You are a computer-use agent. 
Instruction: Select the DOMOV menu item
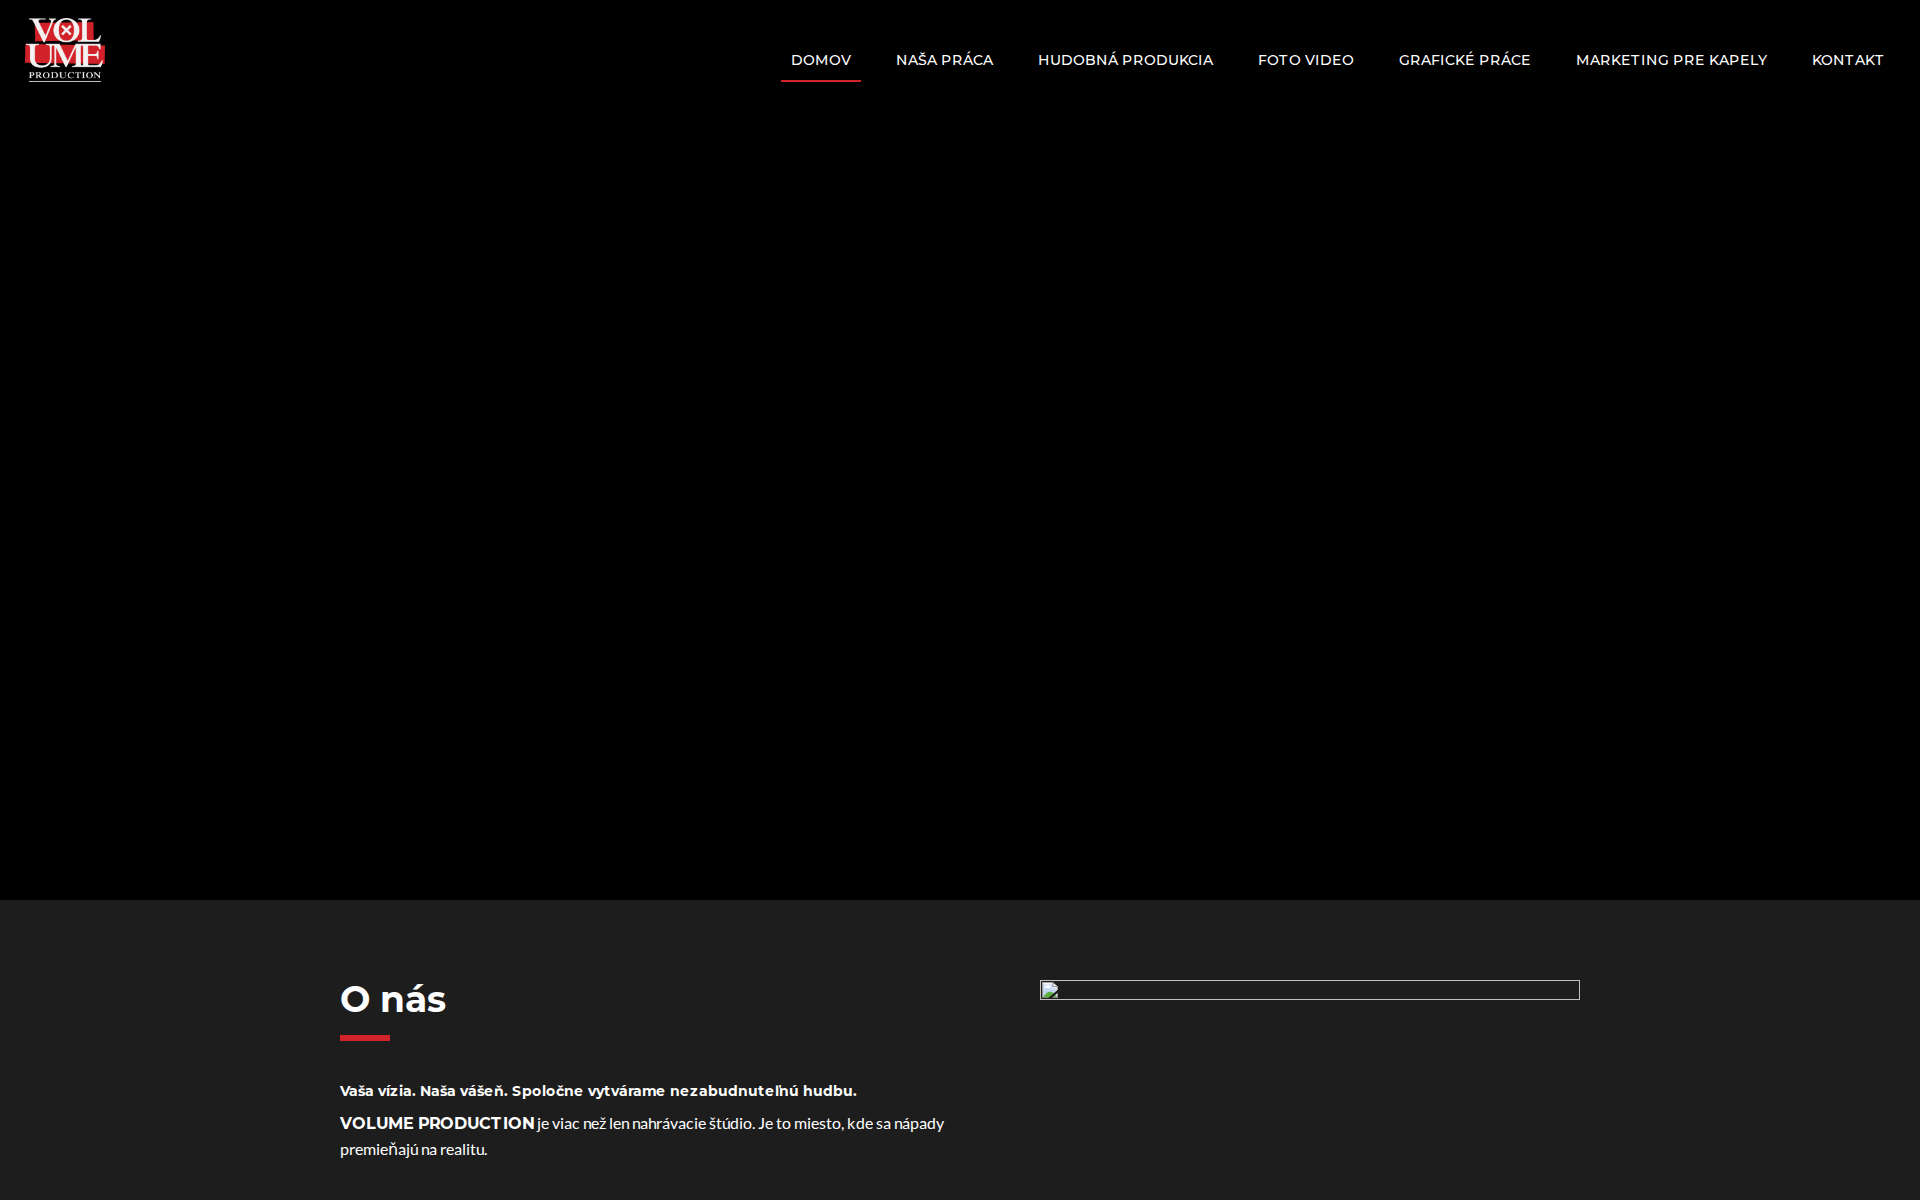click(x=820, y=60)
